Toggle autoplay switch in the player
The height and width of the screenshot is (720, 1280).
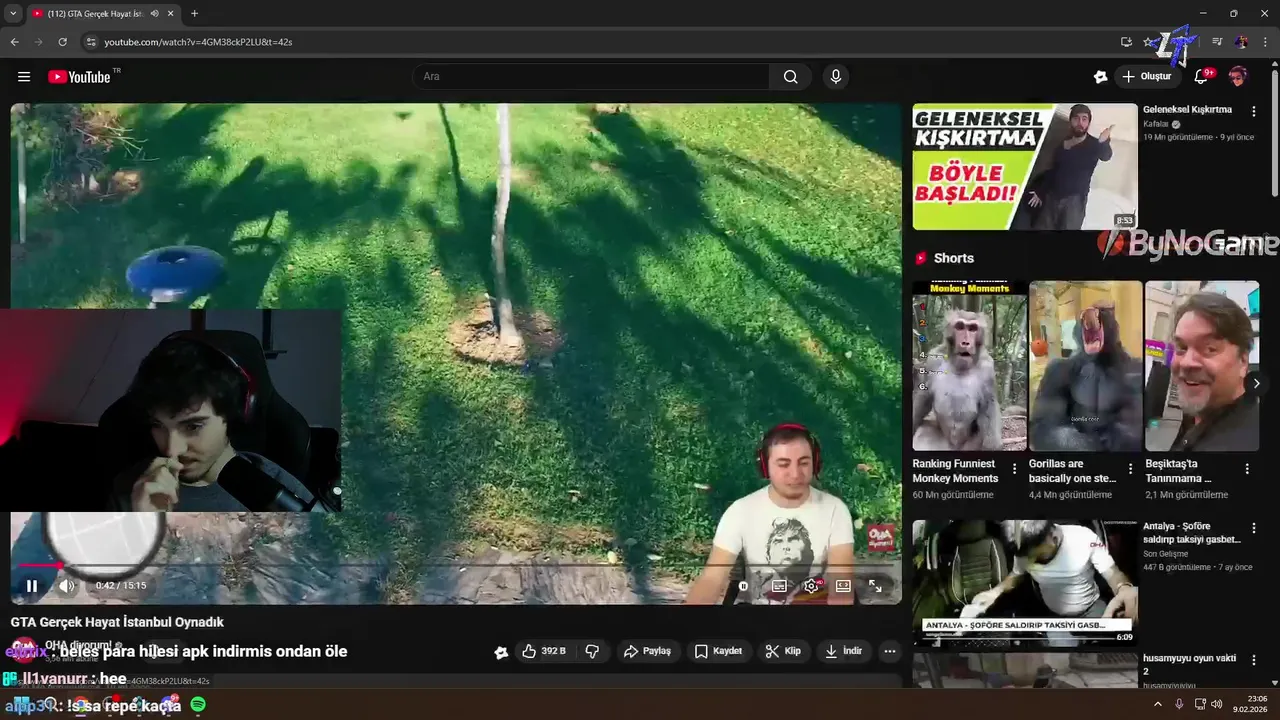[x=743, y=586]
